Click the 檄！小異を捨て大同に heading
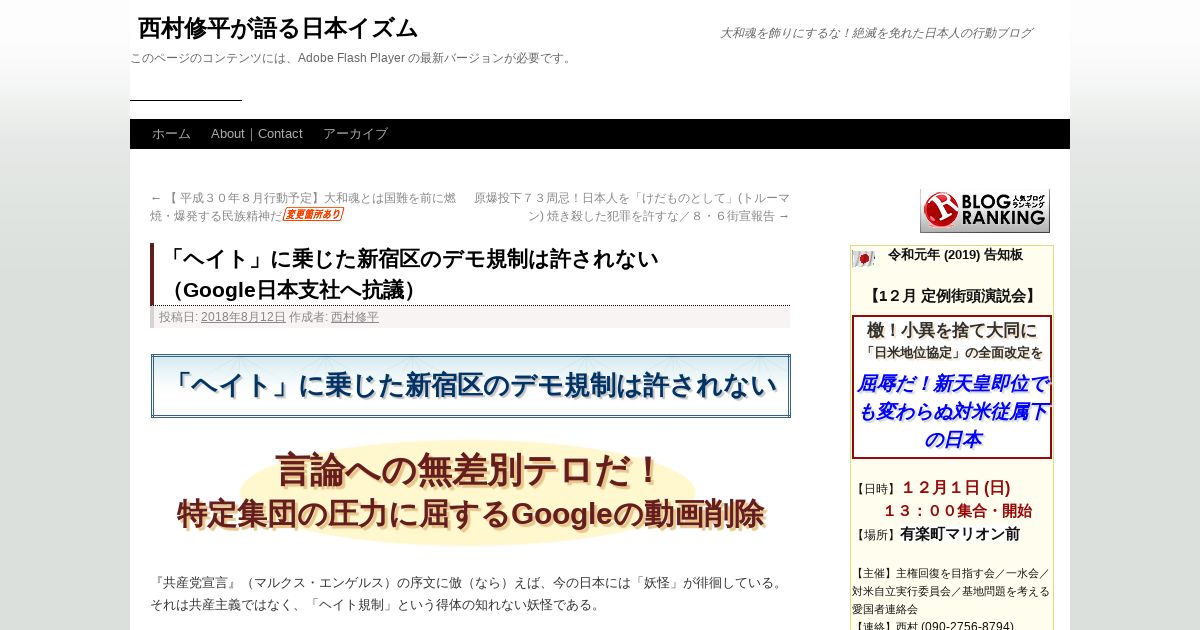The width and height of the screenshot is (1200, 630). coord(952,330)
